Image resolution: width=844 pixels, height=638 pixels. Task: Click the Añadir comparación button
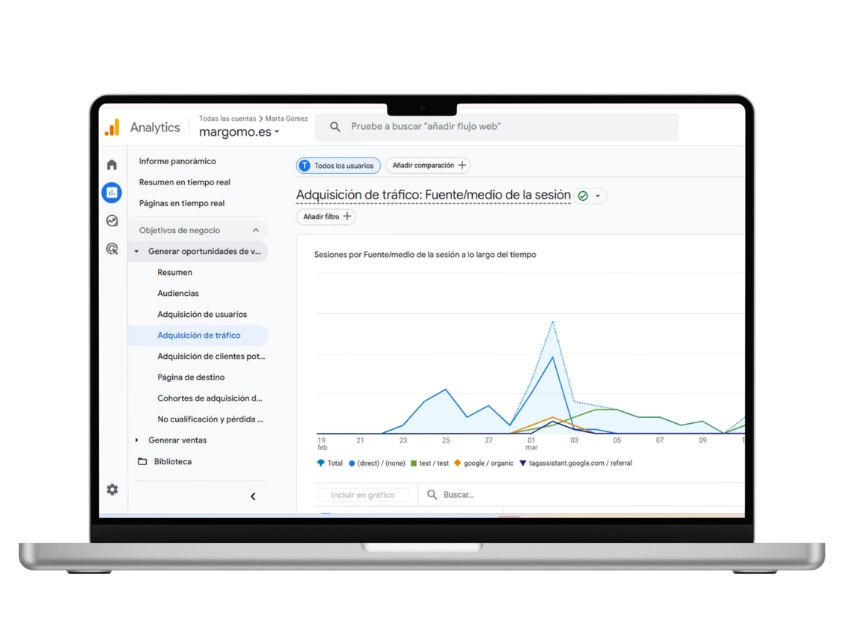428,165
